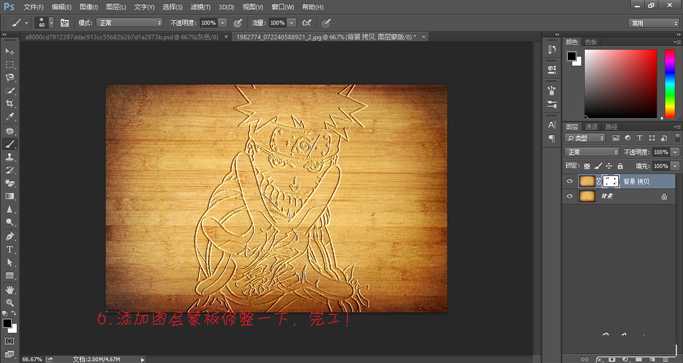Viewport: 683px width, 363px height.
Task: Click Color panel foreground swatch
Action: pyautogui.click(x=571, y=56)
